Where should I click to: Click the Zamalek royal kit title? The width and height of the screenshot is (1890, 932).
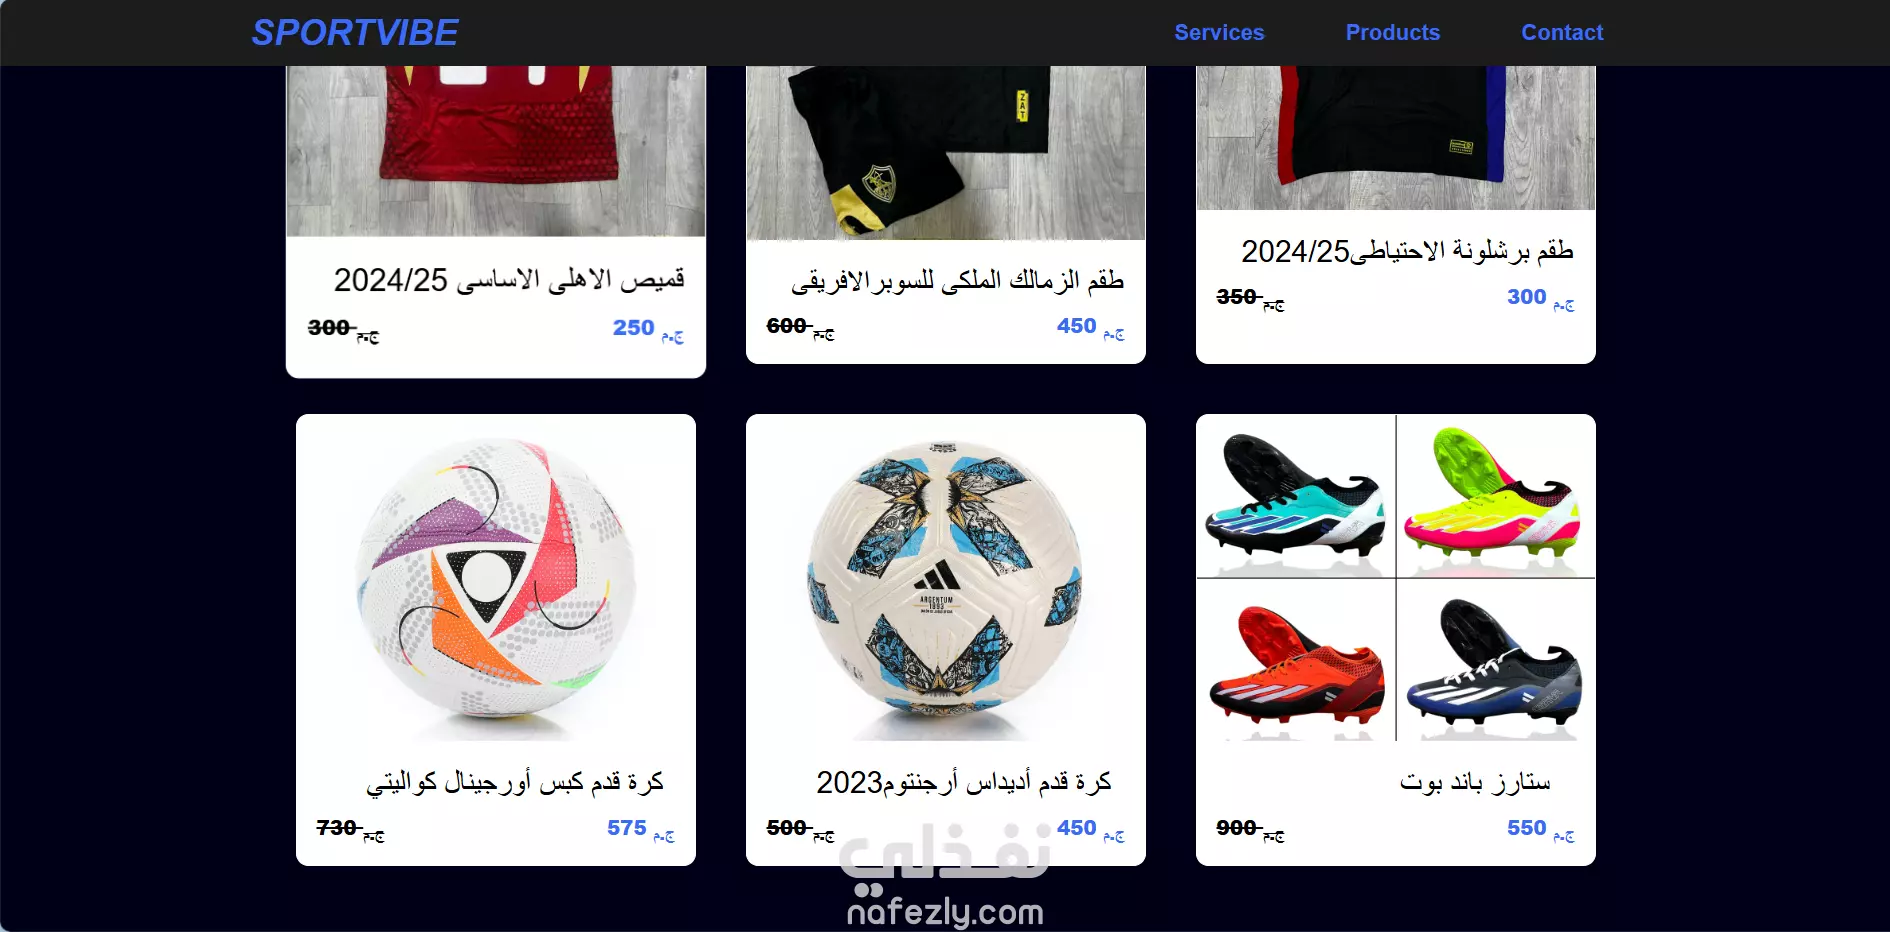coord(958,280)
